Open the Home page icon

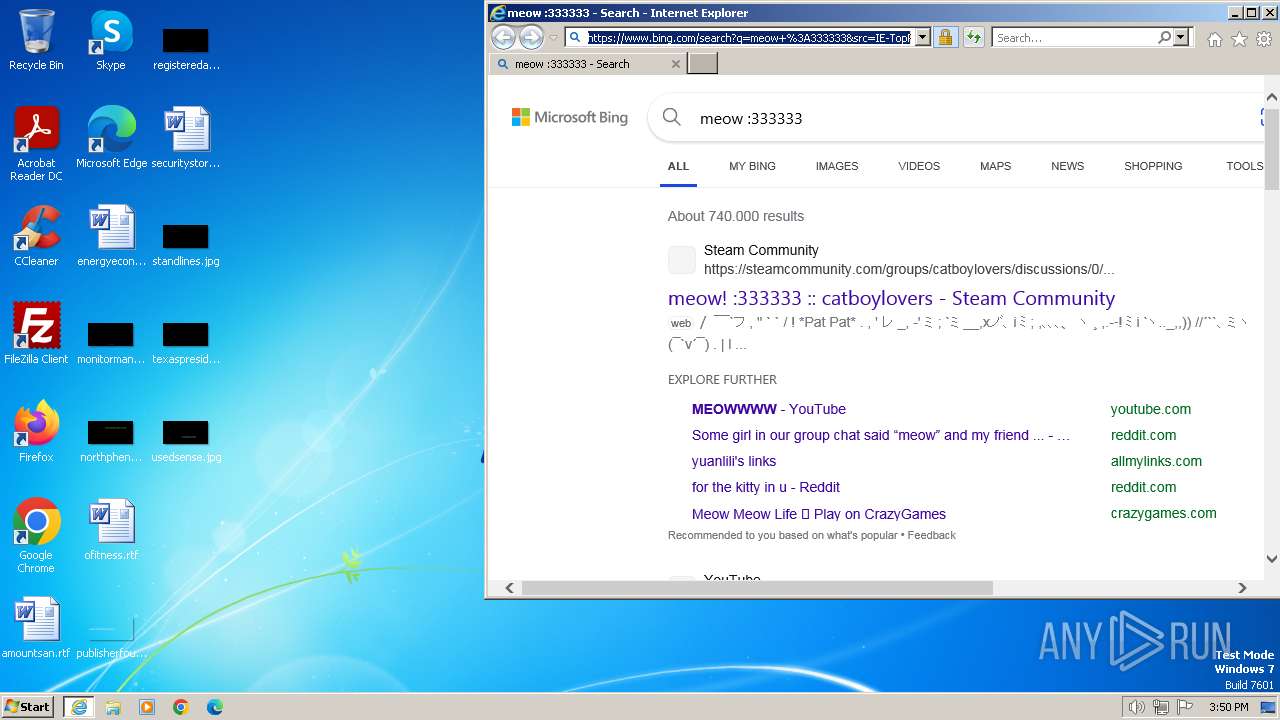click(1214, 39)
